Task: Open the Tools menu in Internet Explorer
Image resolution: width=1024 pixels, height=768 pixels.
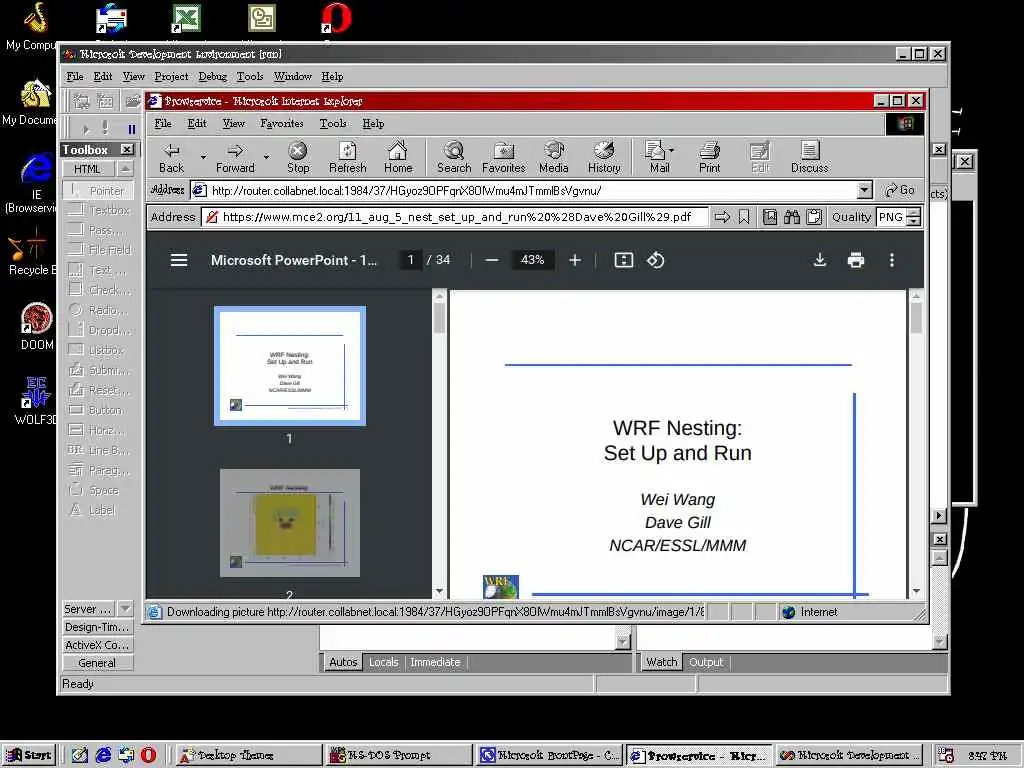Action: coord(332,123)
